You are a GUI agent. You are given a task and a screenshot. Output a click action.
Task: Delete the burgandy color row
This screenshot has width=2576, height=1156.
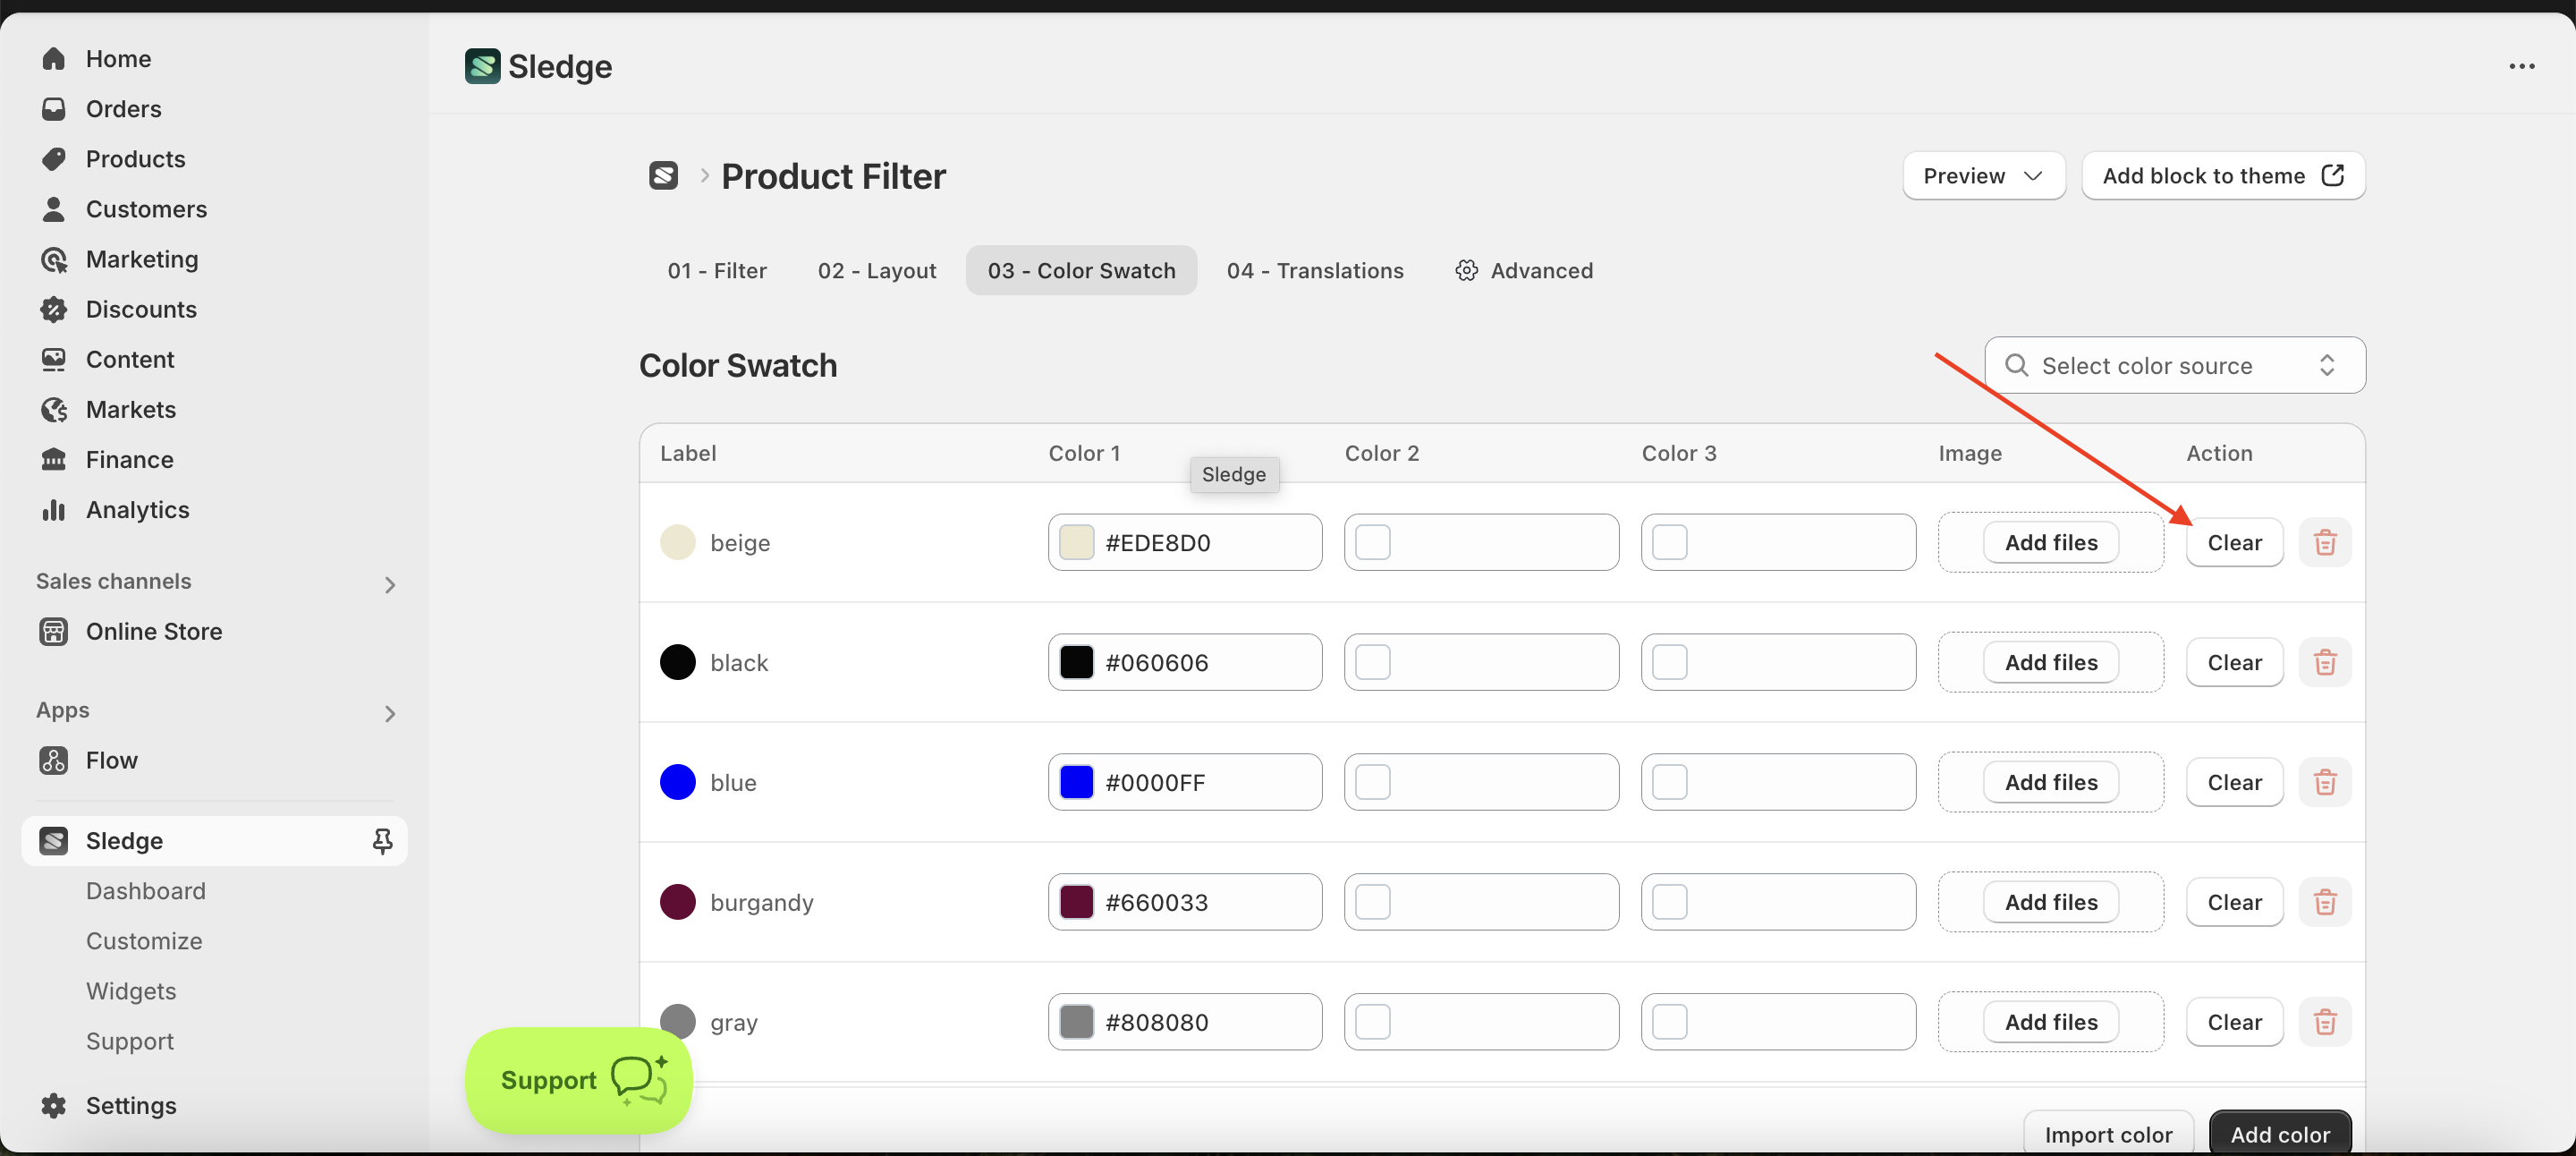[x=2325, y=902]
